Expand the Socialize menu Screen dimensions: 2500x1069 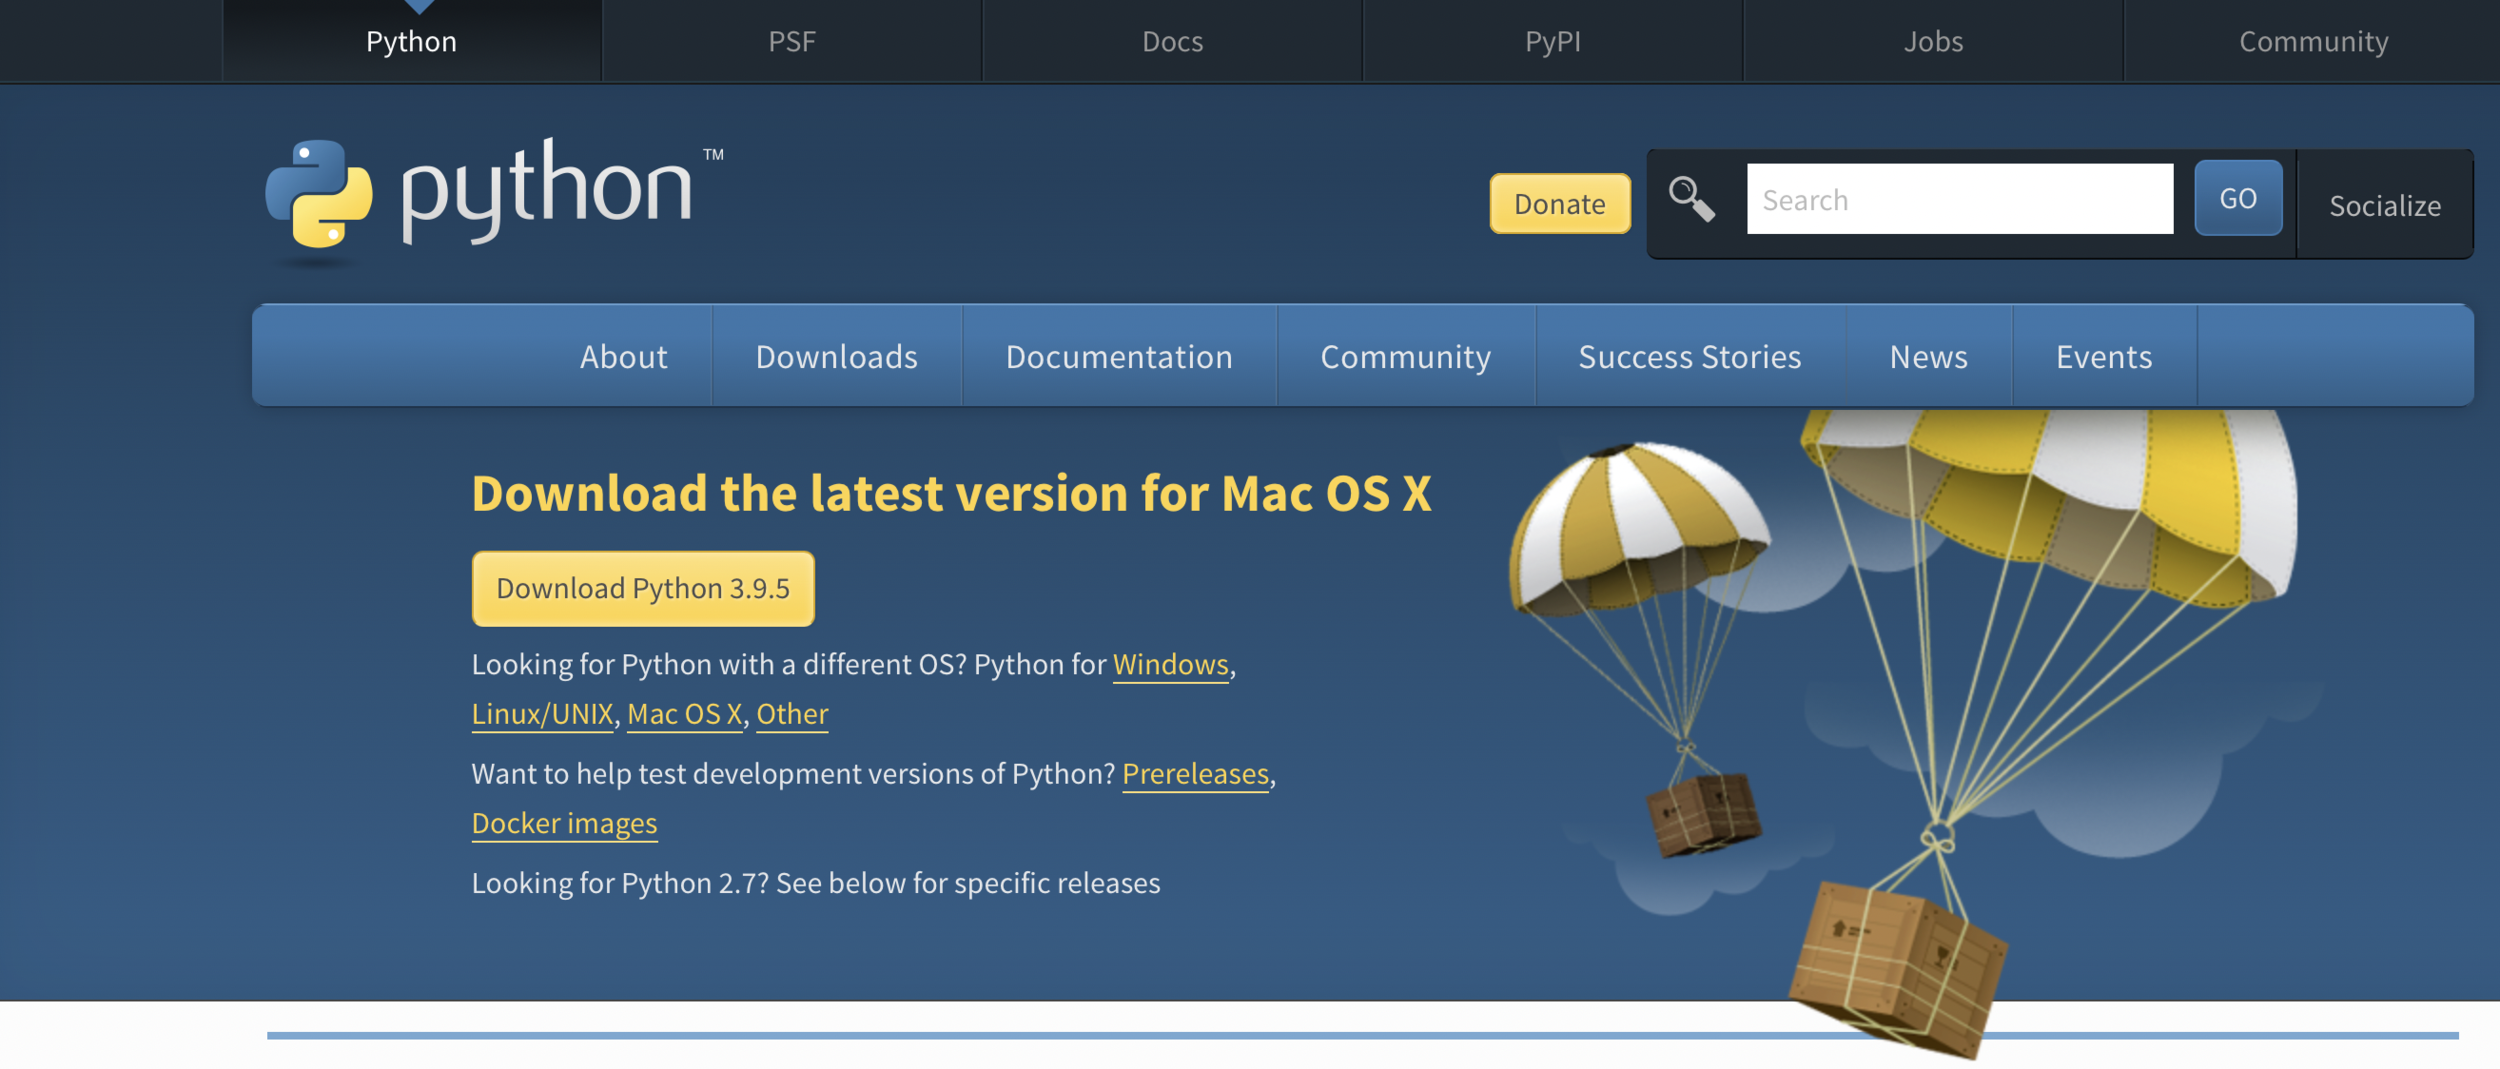coord(2385,205)
